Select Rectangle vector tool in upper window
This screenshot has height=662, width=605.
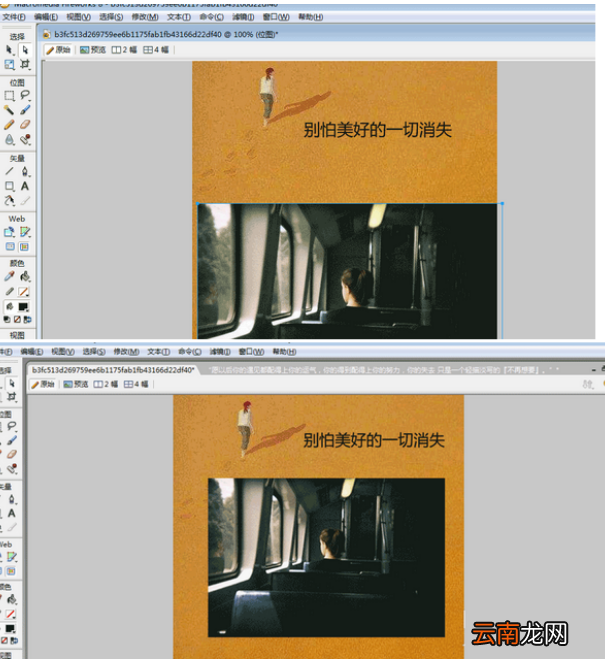(9, 186)
